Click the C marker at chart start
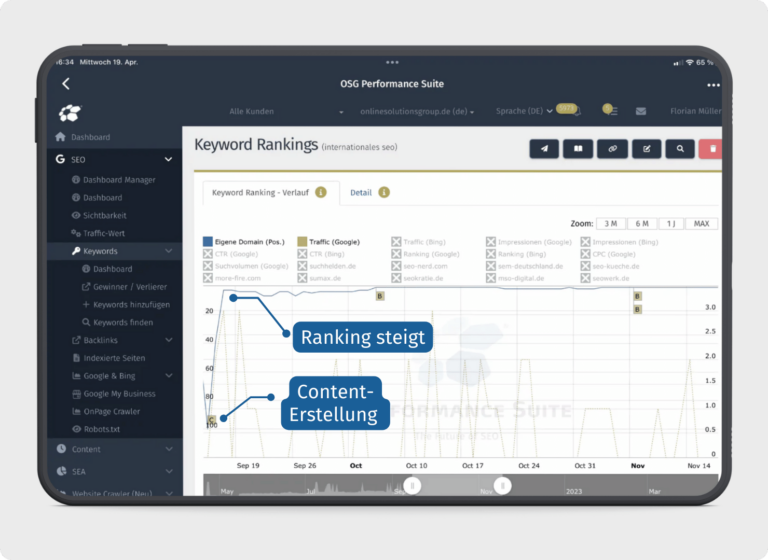 [x=212, y=419]
